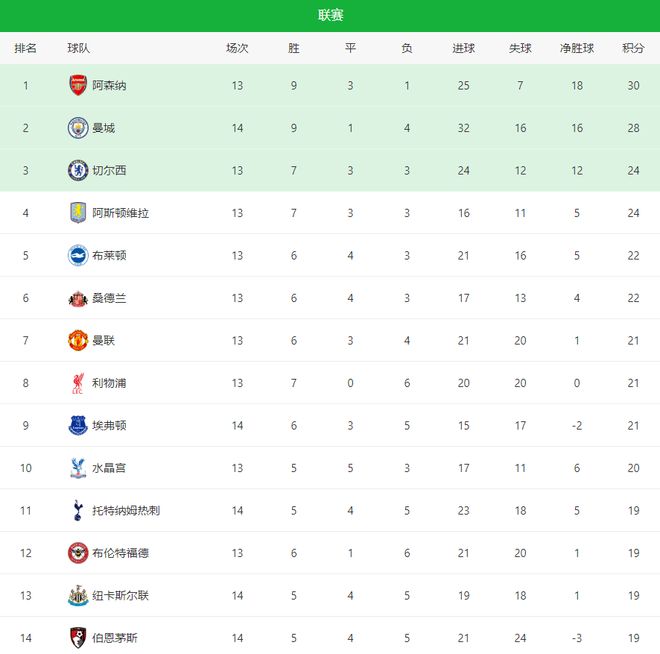Image resolution: width=660 pixels, height=654 pixels.
Task: Click the Newcastle United crest
Action: [x=78, y=595]
